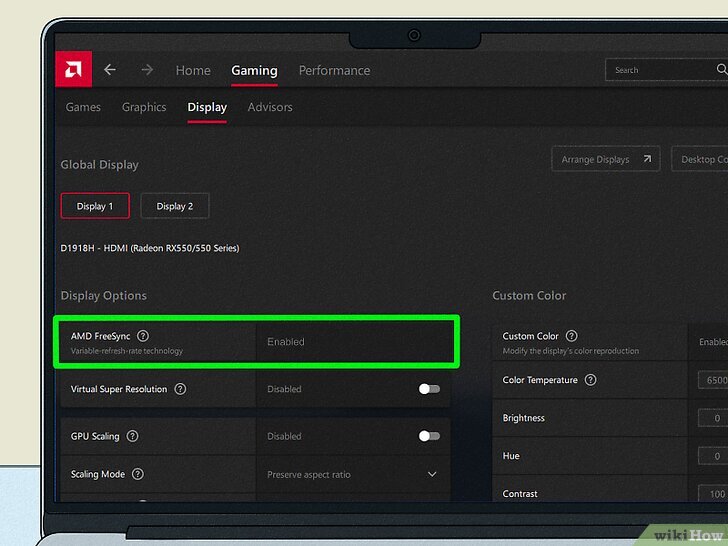728x546 pixels.
Task: Open help icon for Color Temperature
Action: tap(590, 380)
